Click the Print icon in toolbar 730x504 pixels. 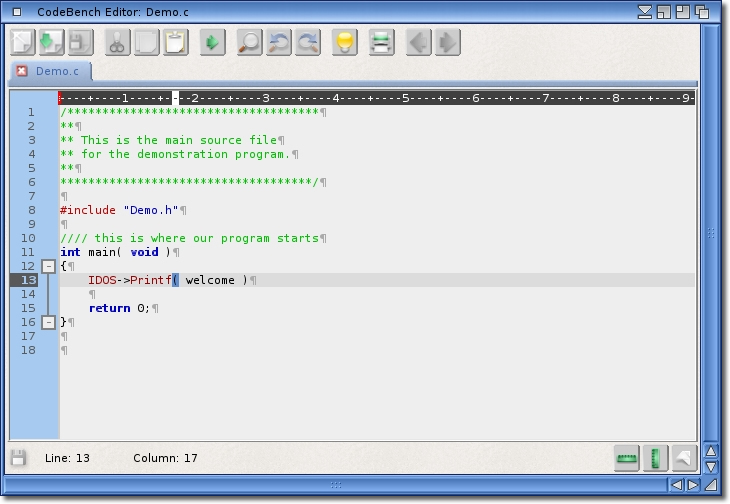[381, 42]
